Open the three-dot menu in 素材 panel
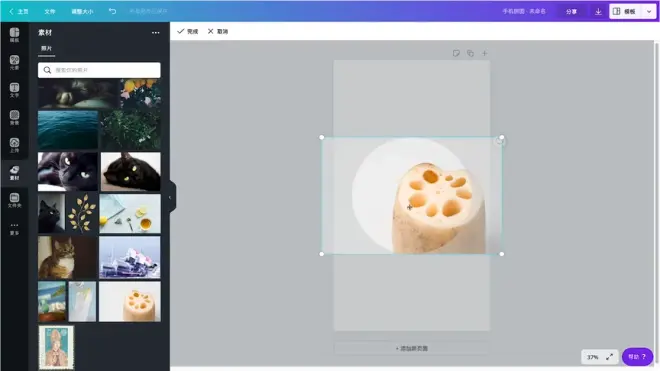The width and height of the screenshot is (660, 371). [x=156, y=33]
